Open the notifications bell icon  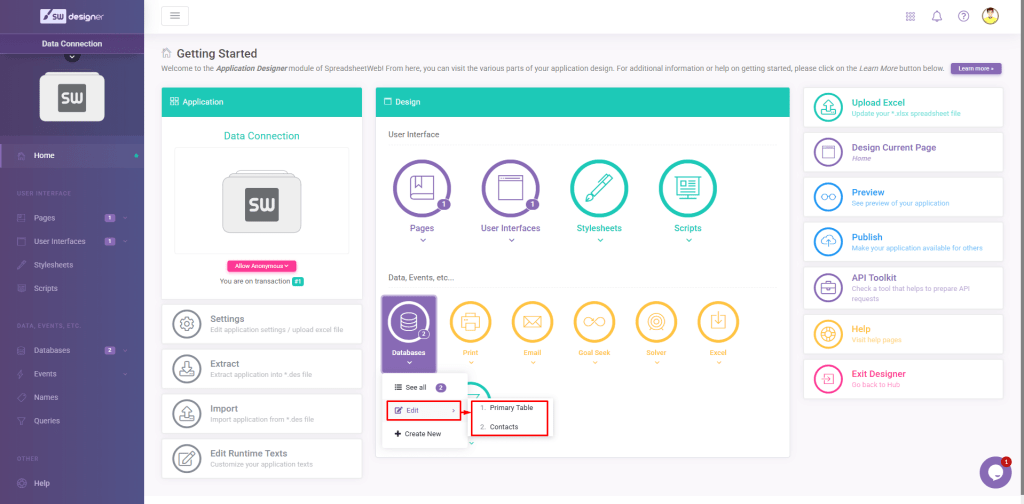pos(937,16)
